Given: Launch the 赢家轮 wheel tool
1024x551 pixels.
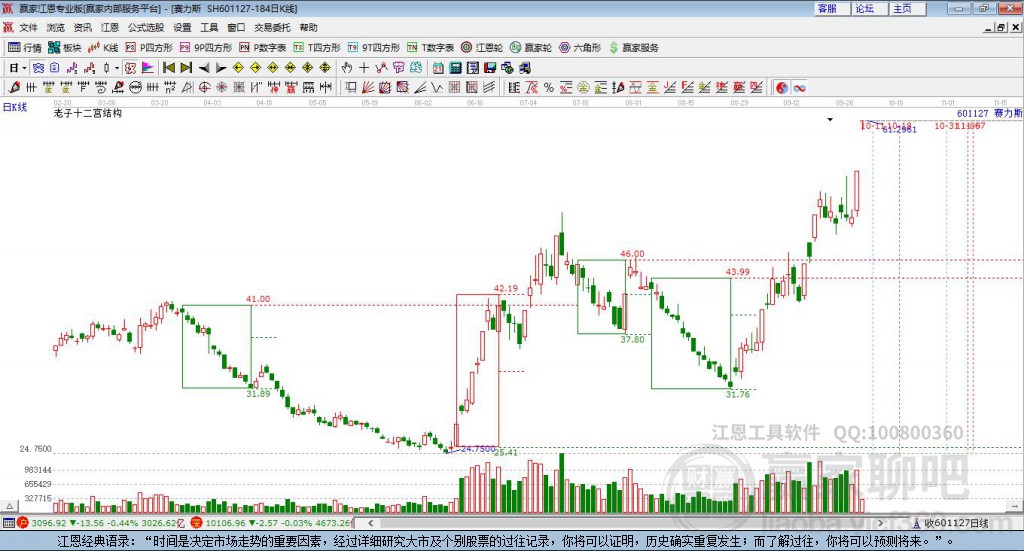Looking at the screenshot, I should pos(531,48).
